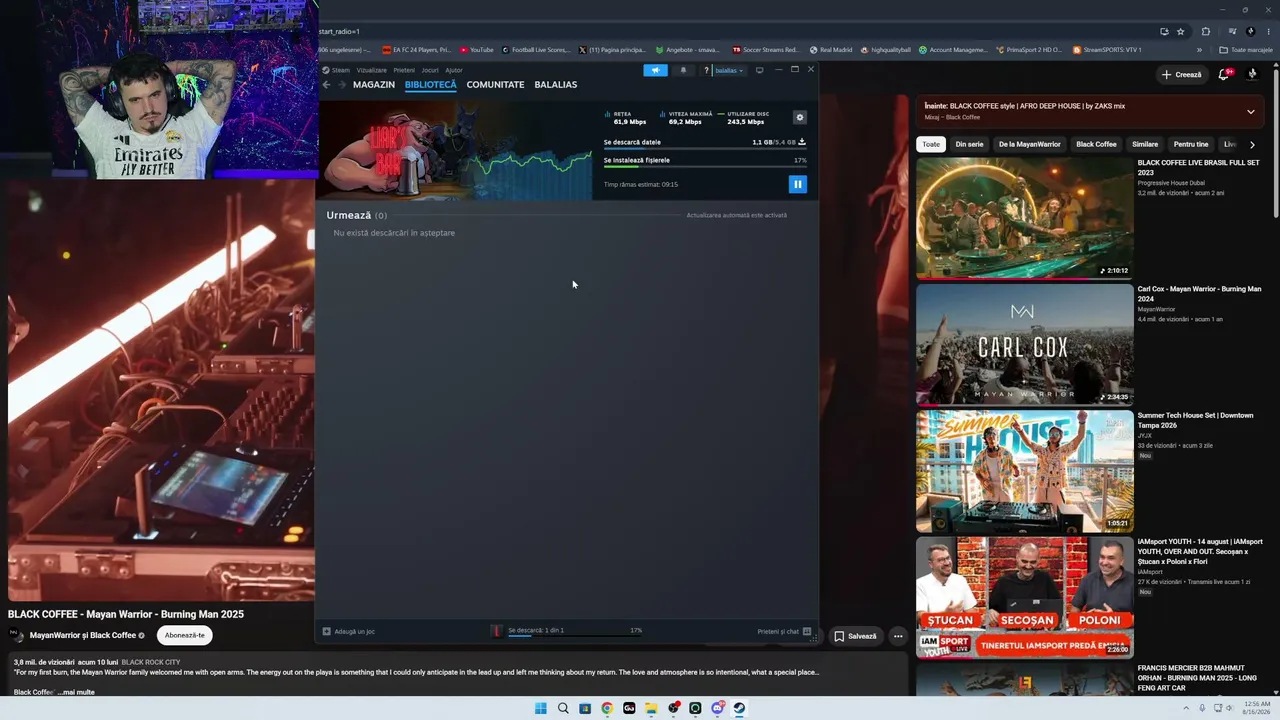Click the 'Urmează' queue heading
This screenshot has height=720, width=1280.
pyautogui.click(x=349, y=215)
